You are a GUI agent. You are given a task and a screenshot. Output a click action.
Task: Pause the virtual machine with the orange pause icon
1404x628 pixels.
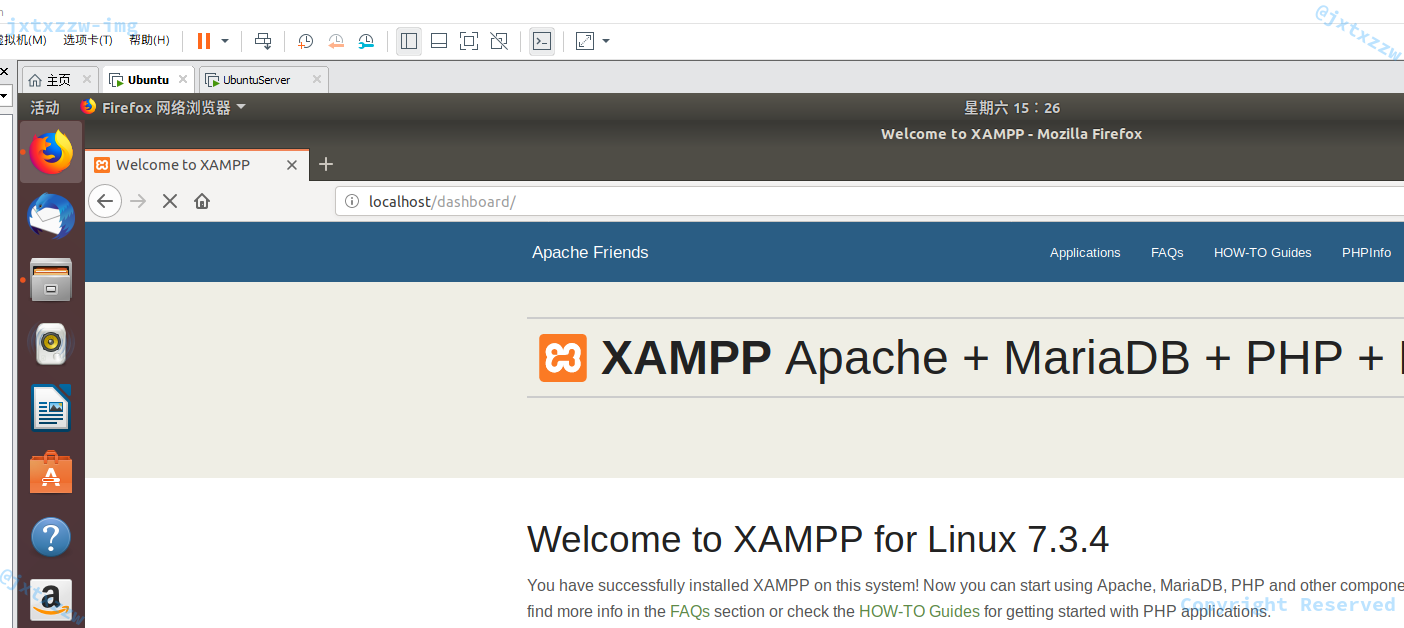(204, 41)
